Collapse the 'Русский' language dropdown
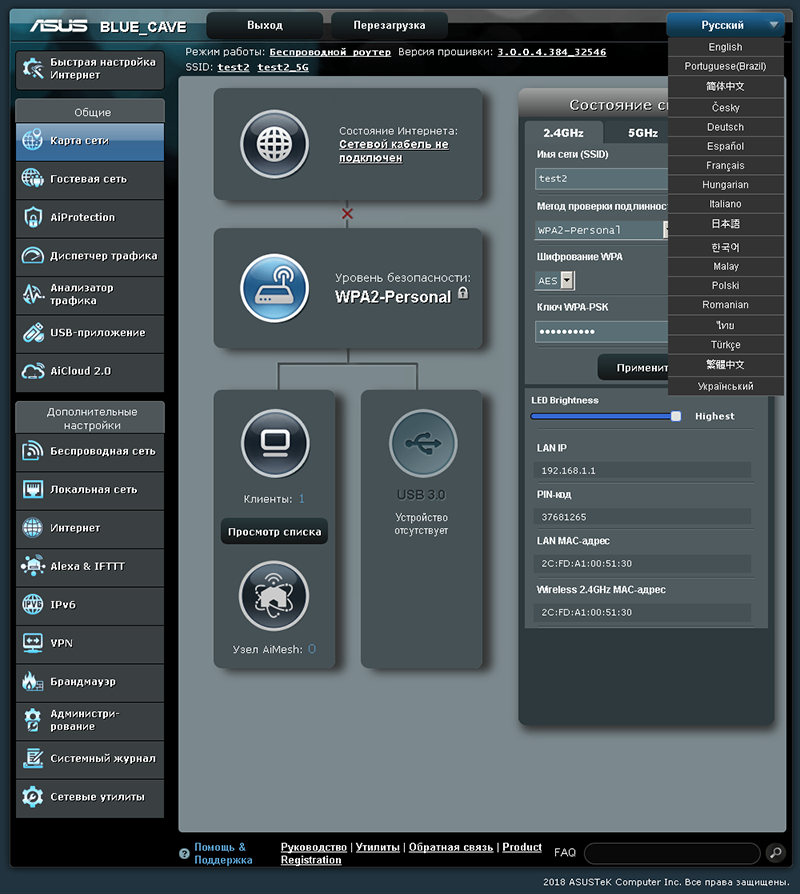Viewport: 800px width, 894px height. pos(725,25)
